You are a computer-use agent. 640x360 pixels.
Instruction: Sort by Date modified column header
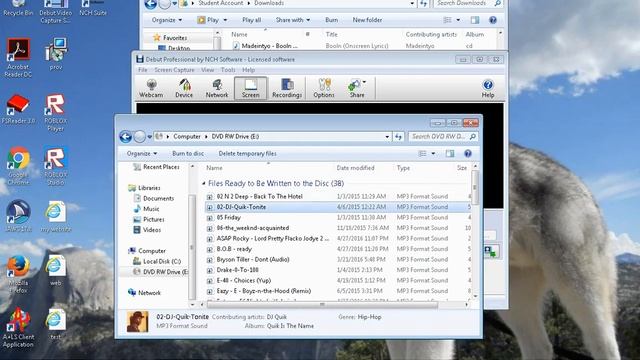pyautogui.click(x=355, y=168)
